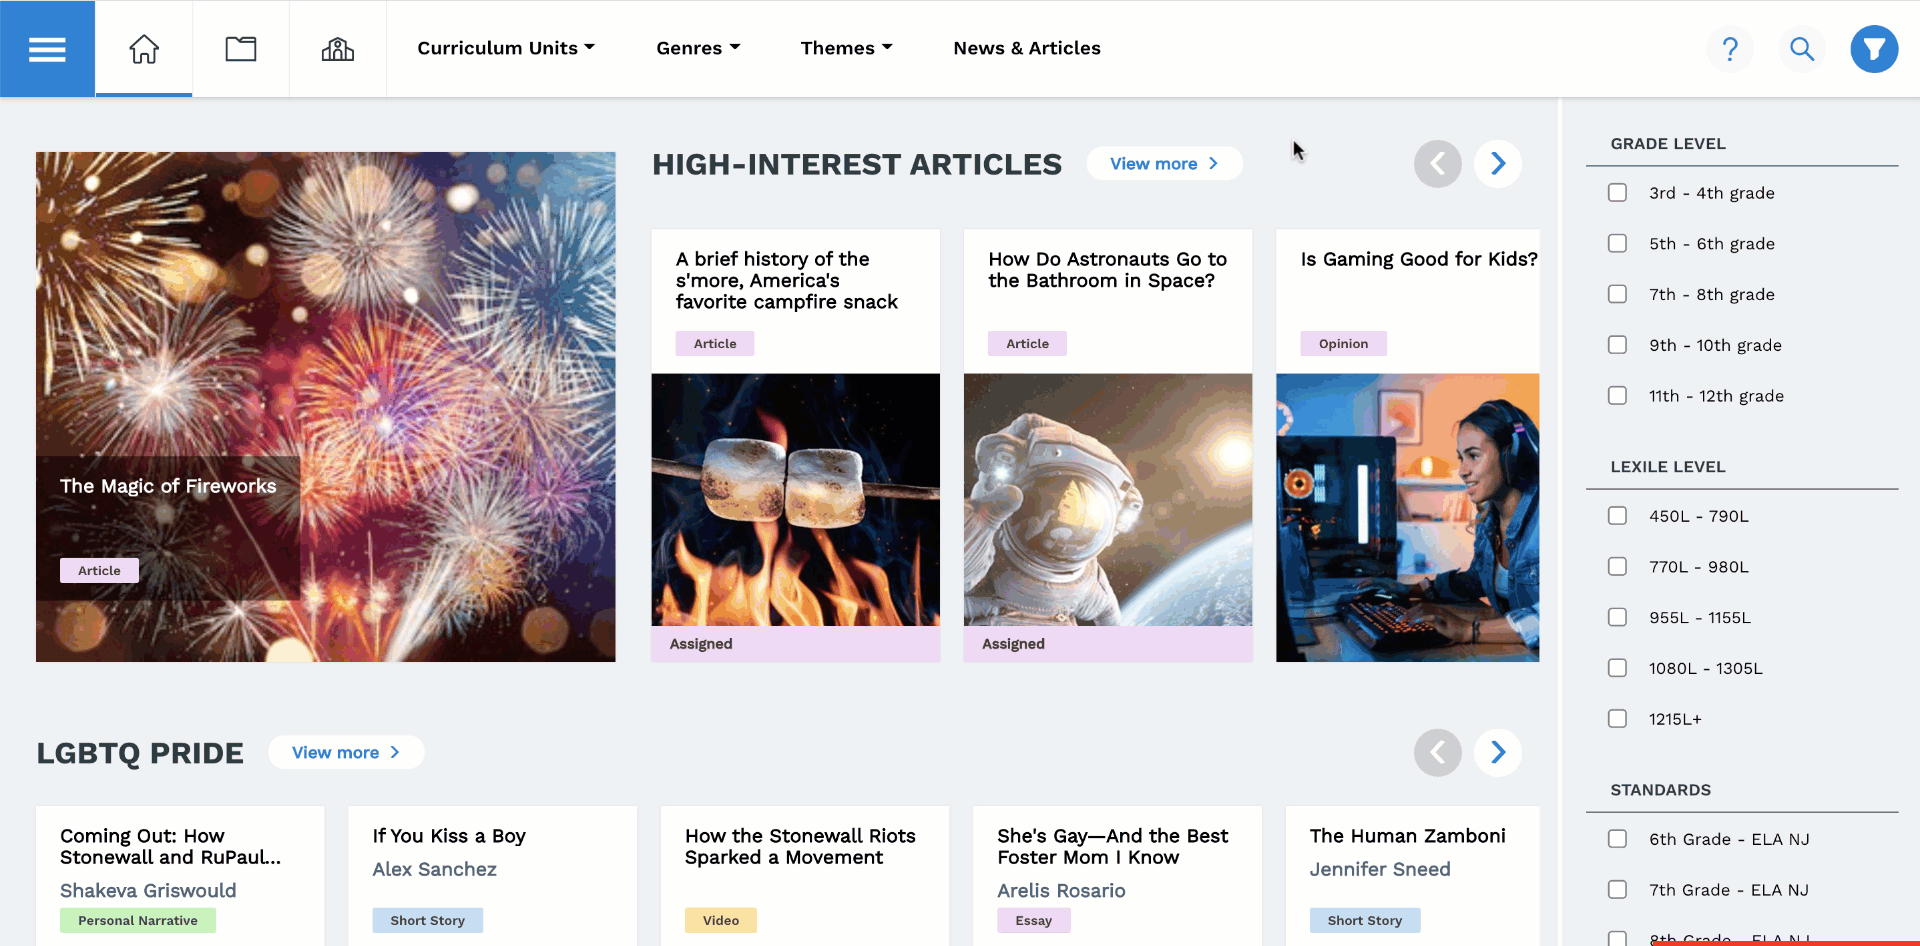Open the hamburger main menu
The height and width of the screenshot is (946, 1920).
47,48
